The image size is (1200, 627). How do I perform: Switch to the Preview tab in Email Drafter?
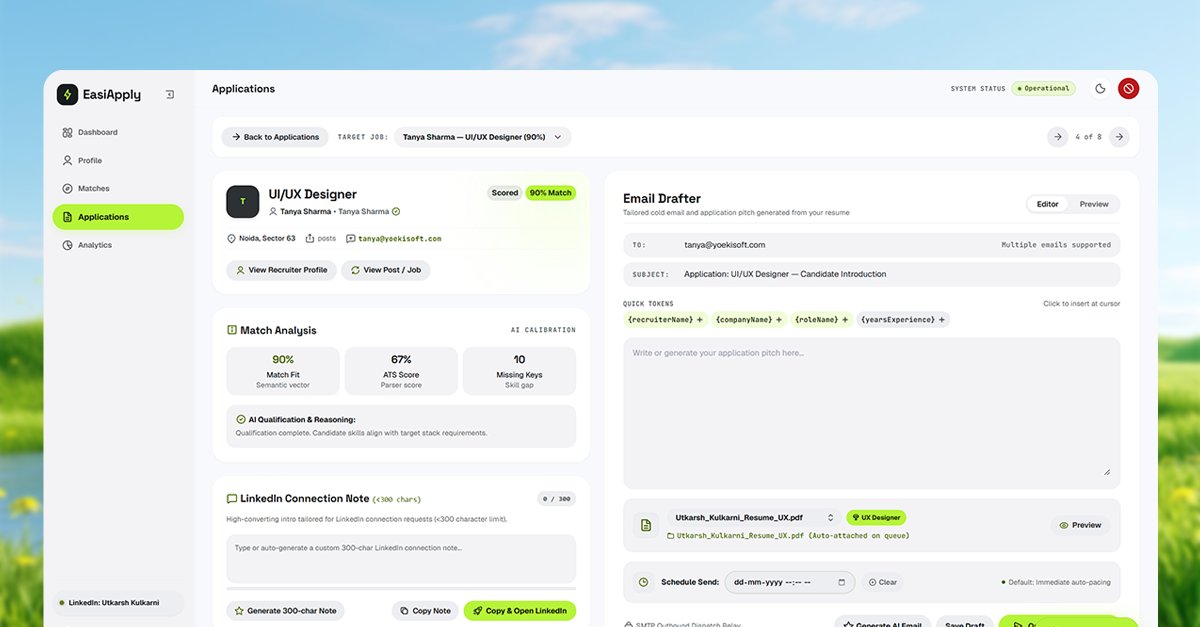click(1094, 204)
